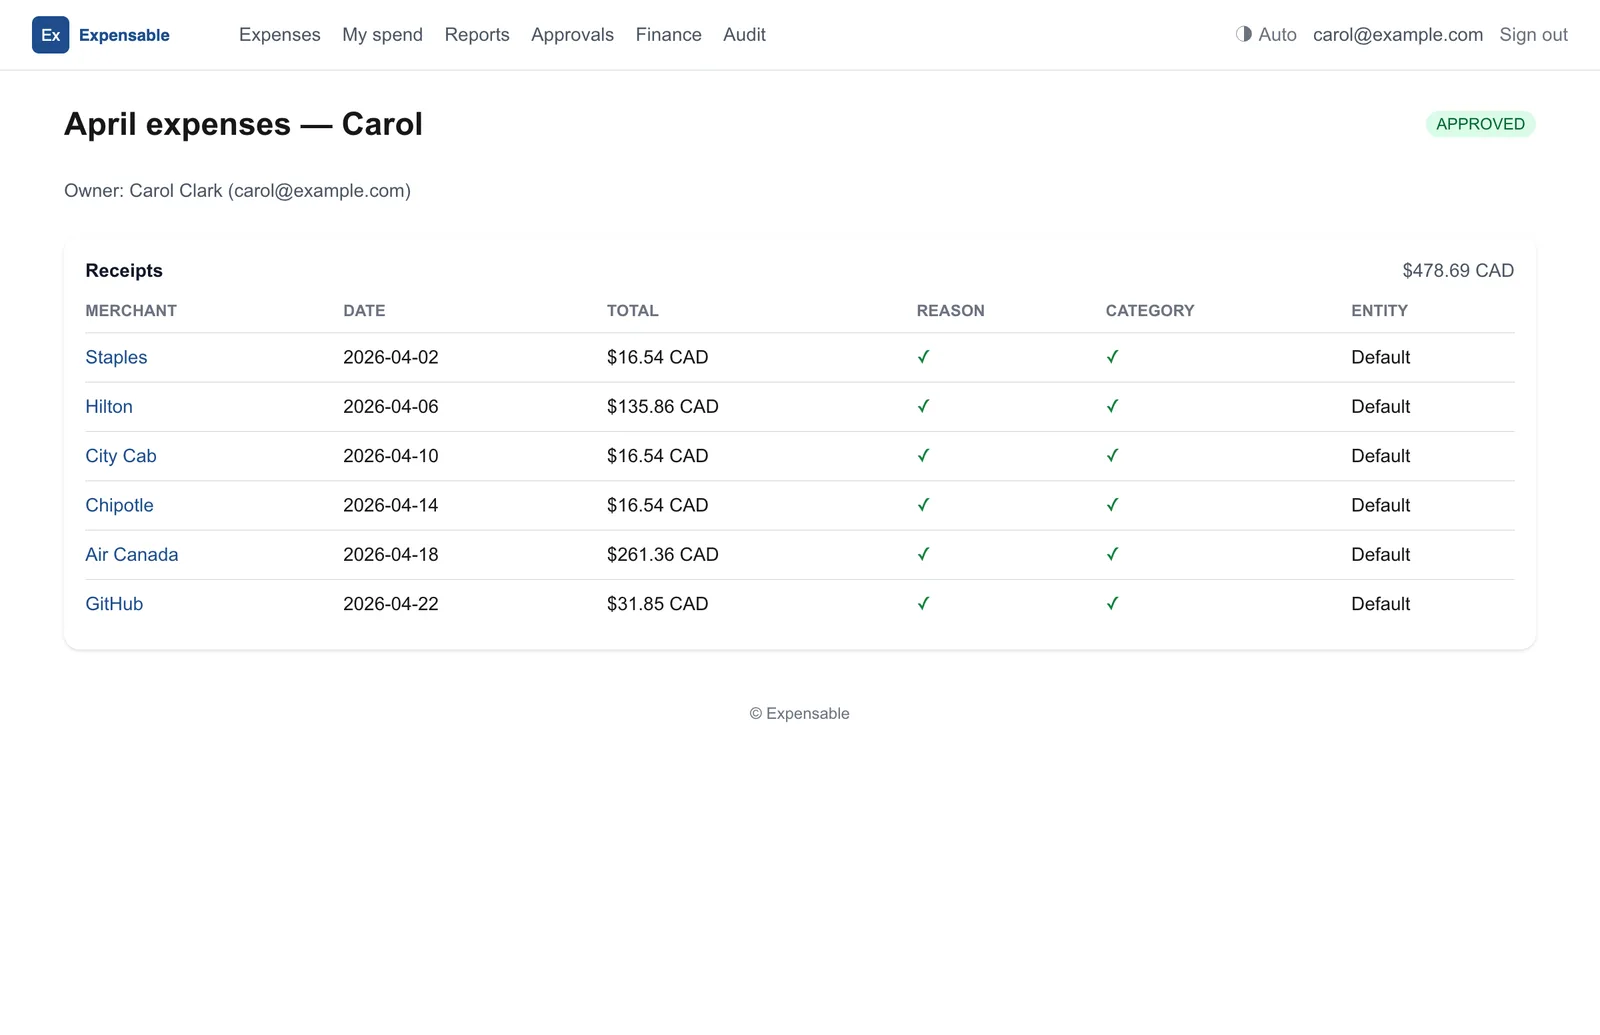1600x1035 pixels.
Task: Click the REASON column header
Action: tap(950, 311)
